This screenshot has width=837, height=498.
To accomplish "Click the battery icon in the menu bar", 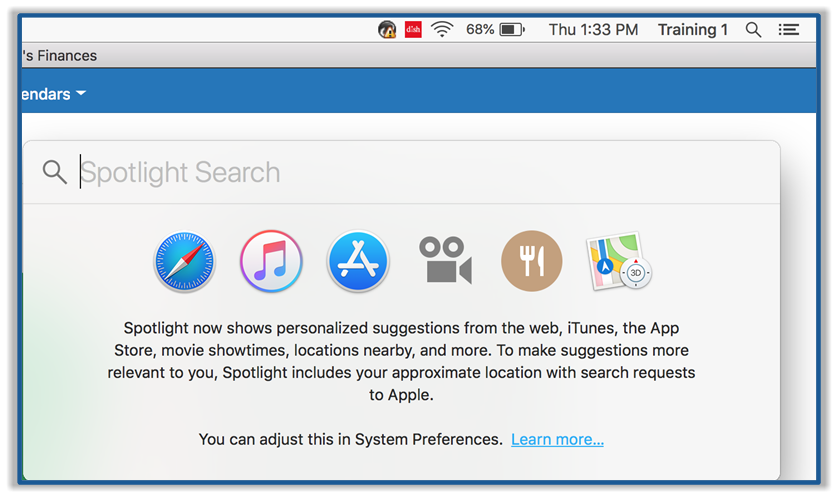I will click(x=512, y=30).
